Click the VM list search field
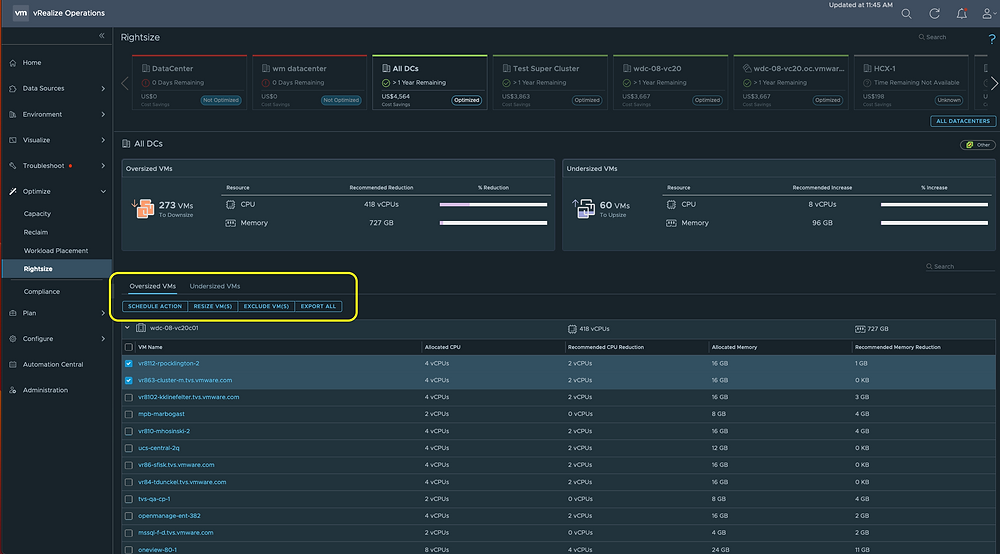The height and width of the screenshot is (554, 1000). coord(960,266)
